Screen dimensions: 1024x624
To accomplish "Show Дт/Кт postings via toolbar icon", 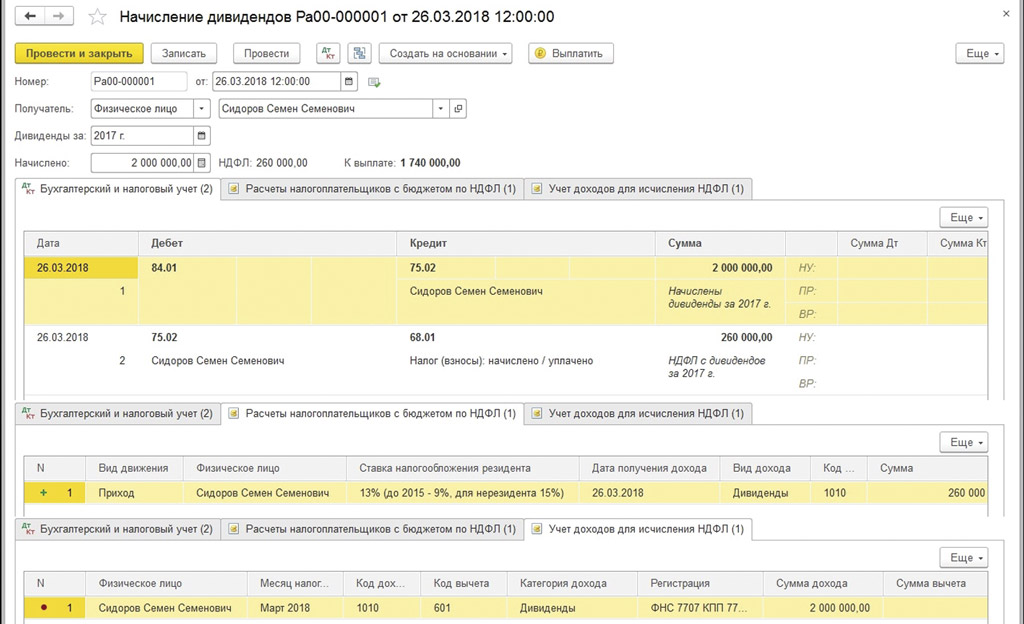I will click(328, 54).
